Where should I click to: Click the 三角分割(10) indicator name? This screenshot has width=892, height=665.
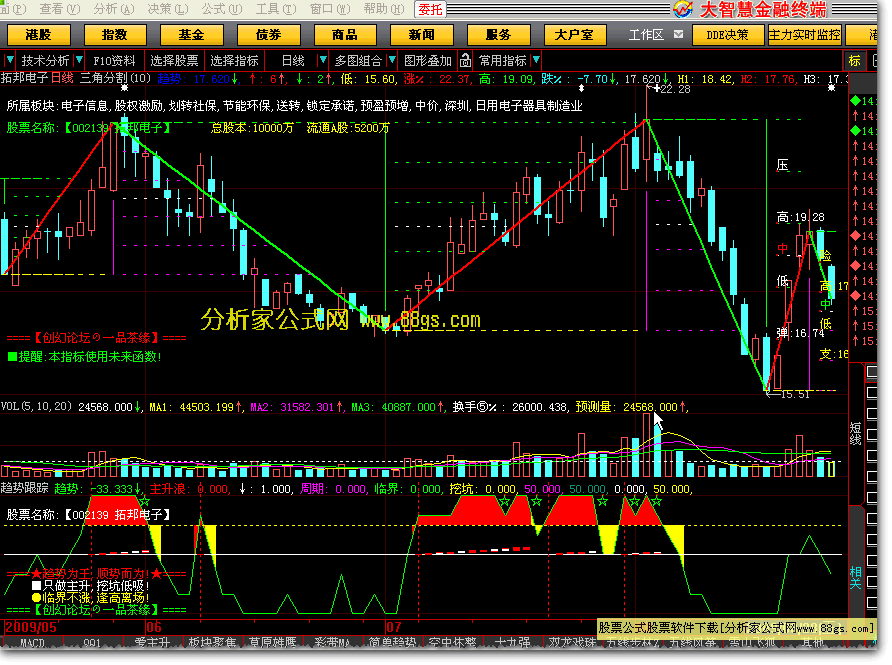(x=115, y=79)
